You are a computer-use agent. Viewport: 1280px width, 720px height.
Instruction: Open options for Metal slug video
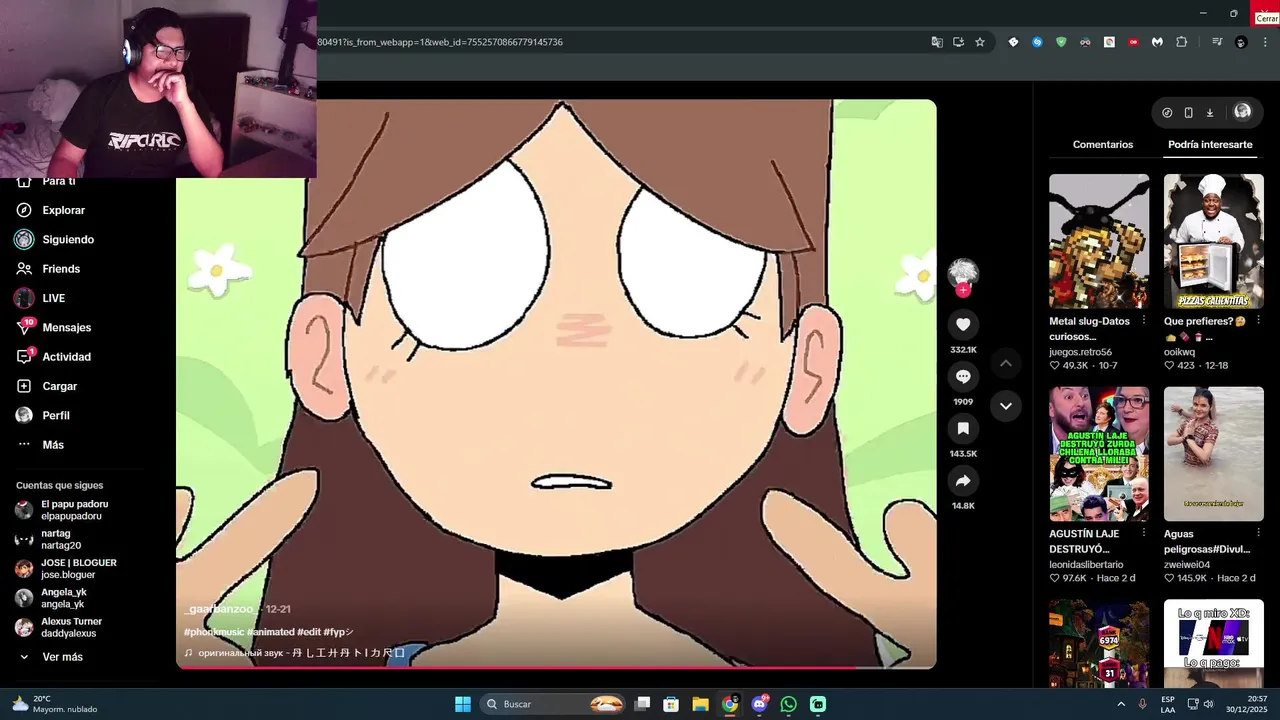1144,321
